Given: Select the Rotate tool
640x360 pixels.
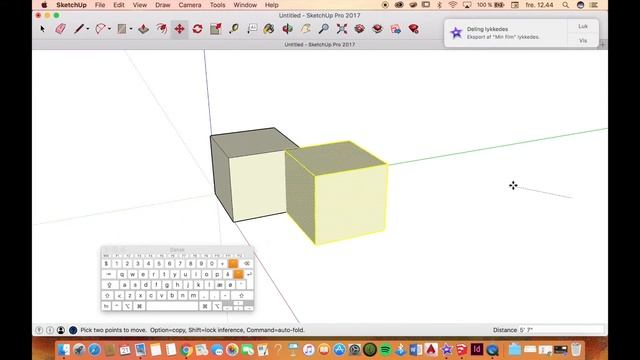Looking at the screenshot, I should coord(198,29).
